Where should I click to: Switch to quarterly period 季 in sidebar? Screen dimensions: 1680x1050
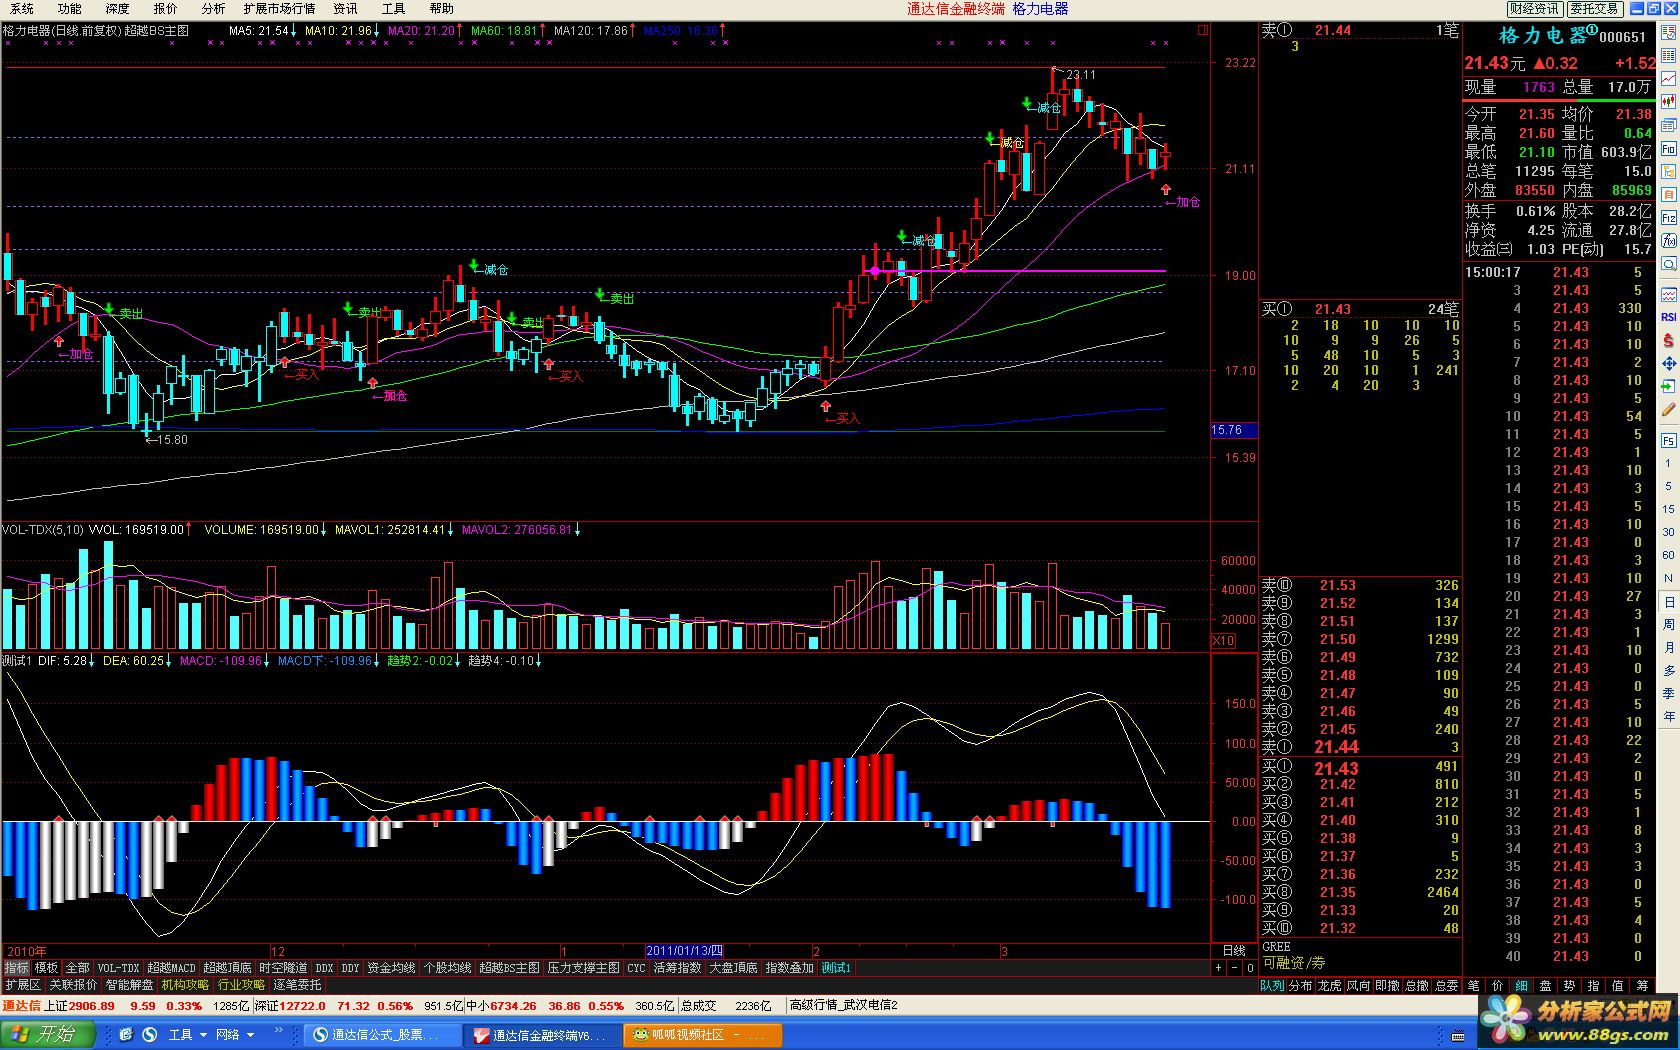(x=1668, y=693)
